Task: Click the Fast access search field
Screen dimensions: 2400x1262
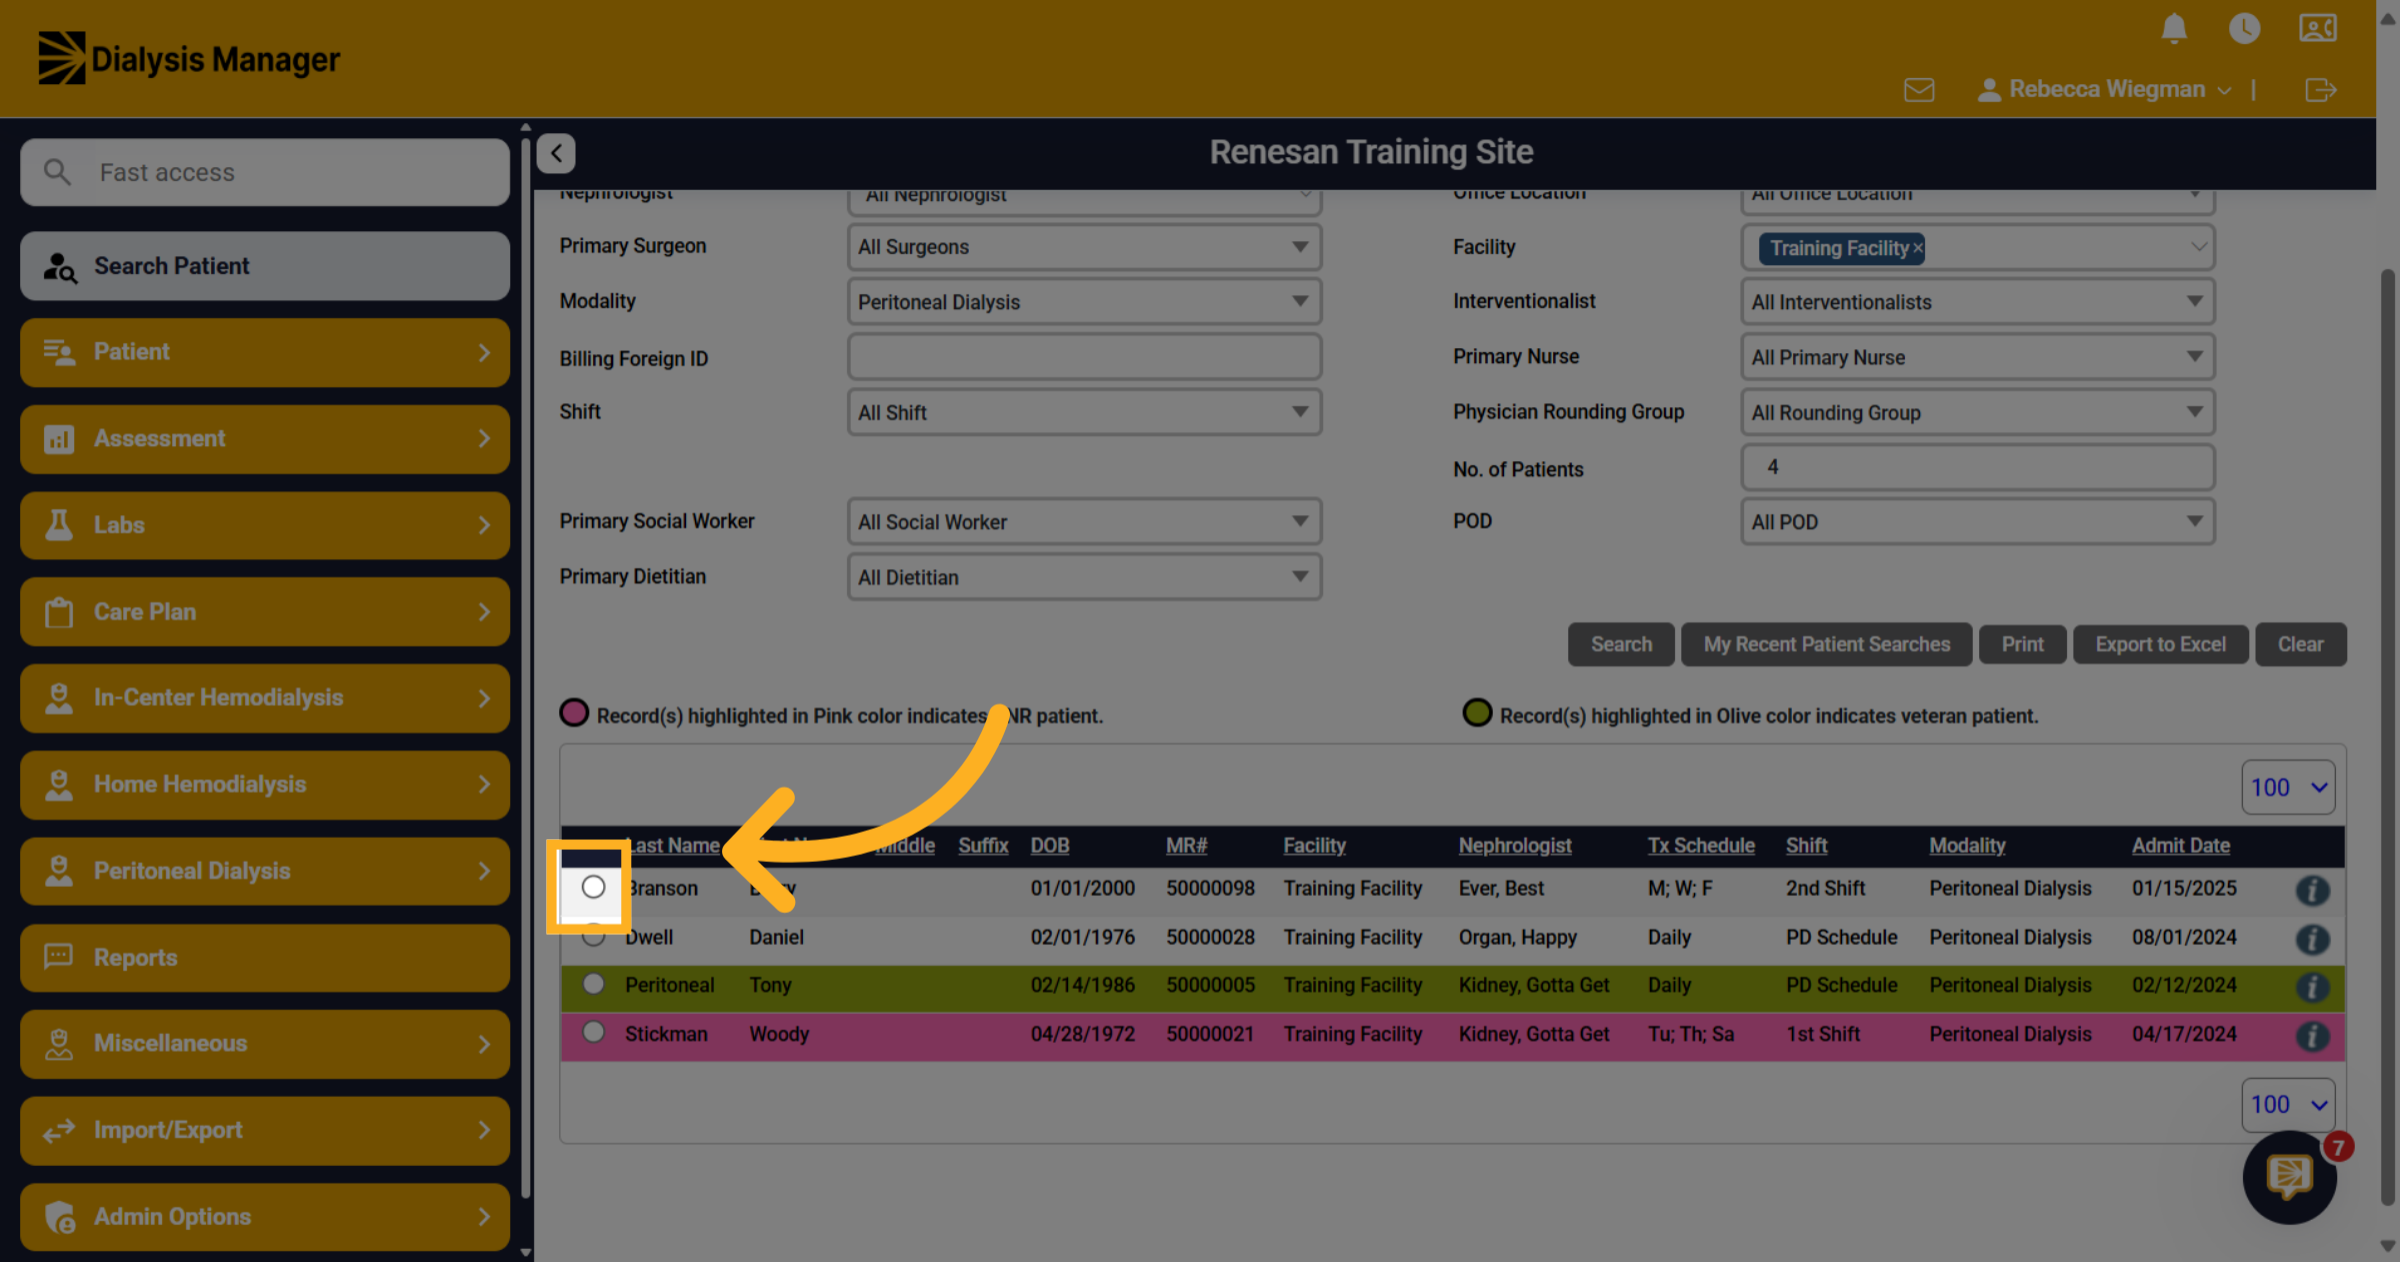Action: (265, 172)
